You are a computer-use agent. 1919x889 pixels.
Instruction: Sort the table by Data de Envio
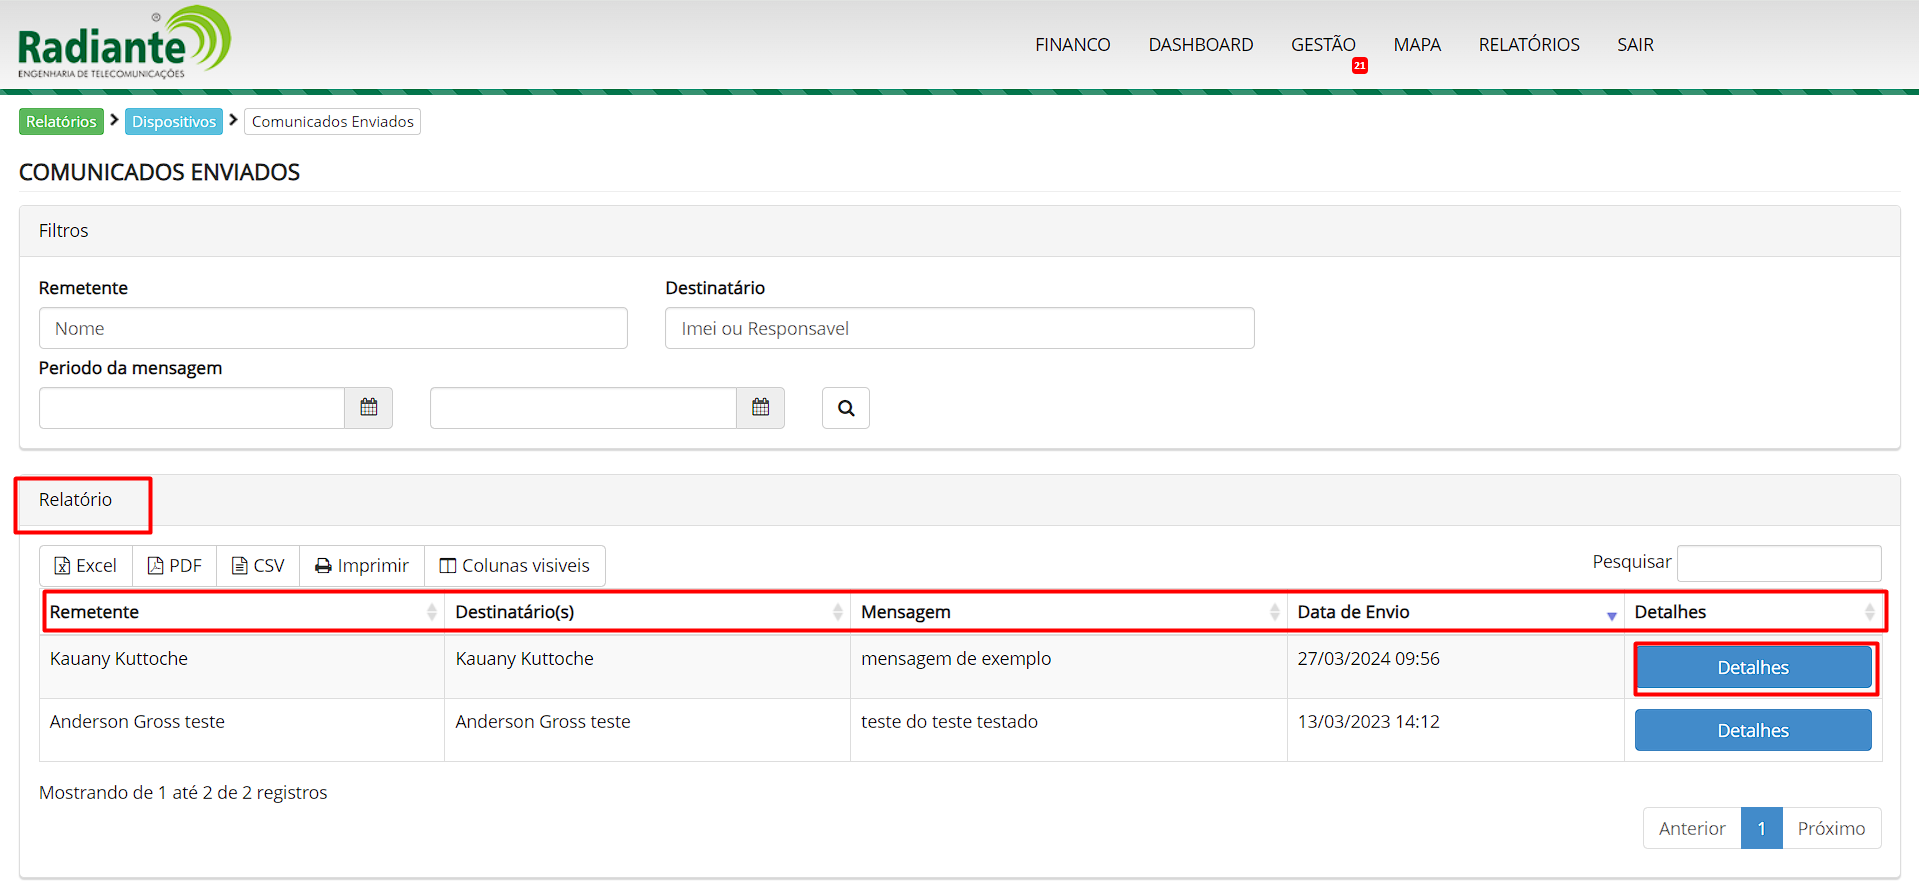1454,612
